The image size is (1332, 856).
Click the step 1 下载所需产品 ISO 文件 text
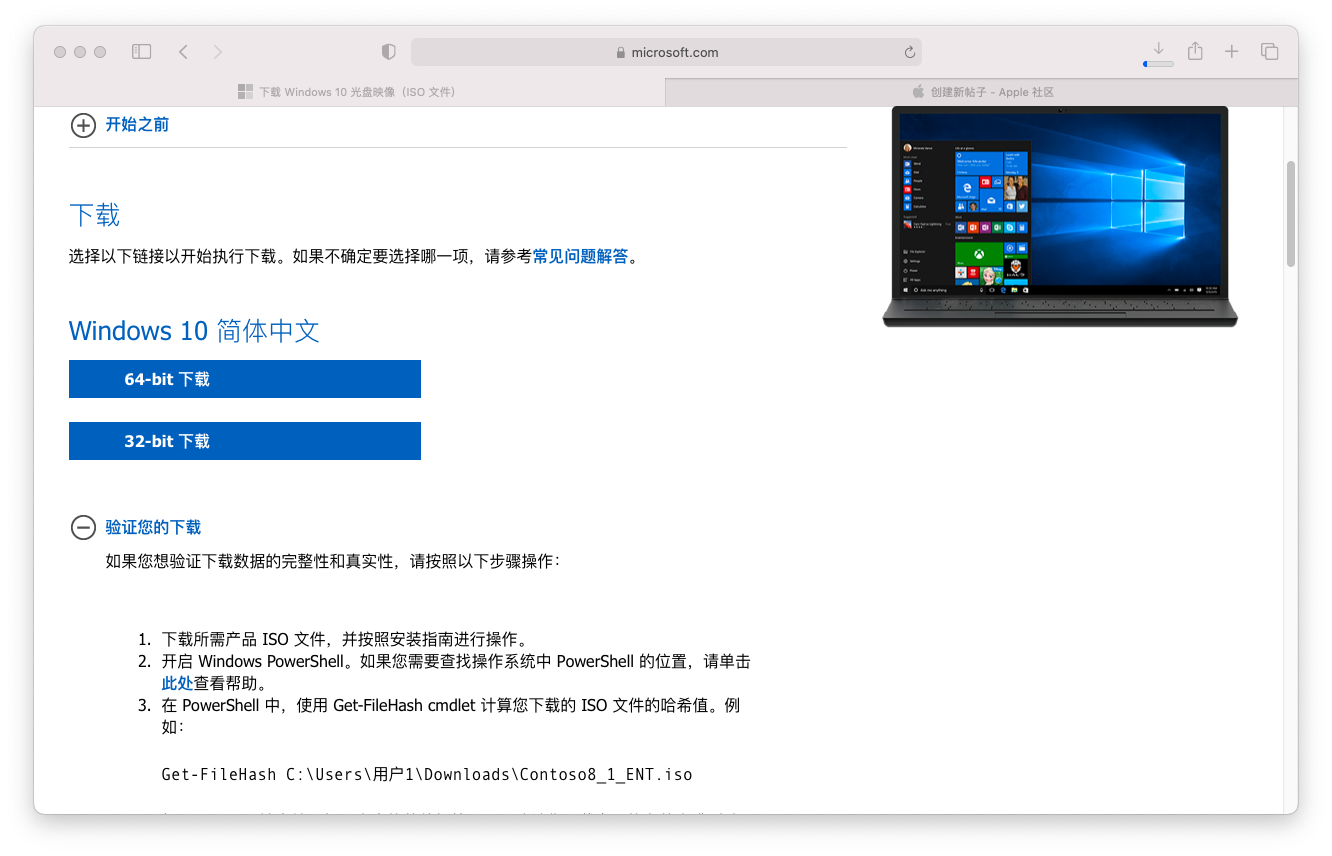pos(344,640)
